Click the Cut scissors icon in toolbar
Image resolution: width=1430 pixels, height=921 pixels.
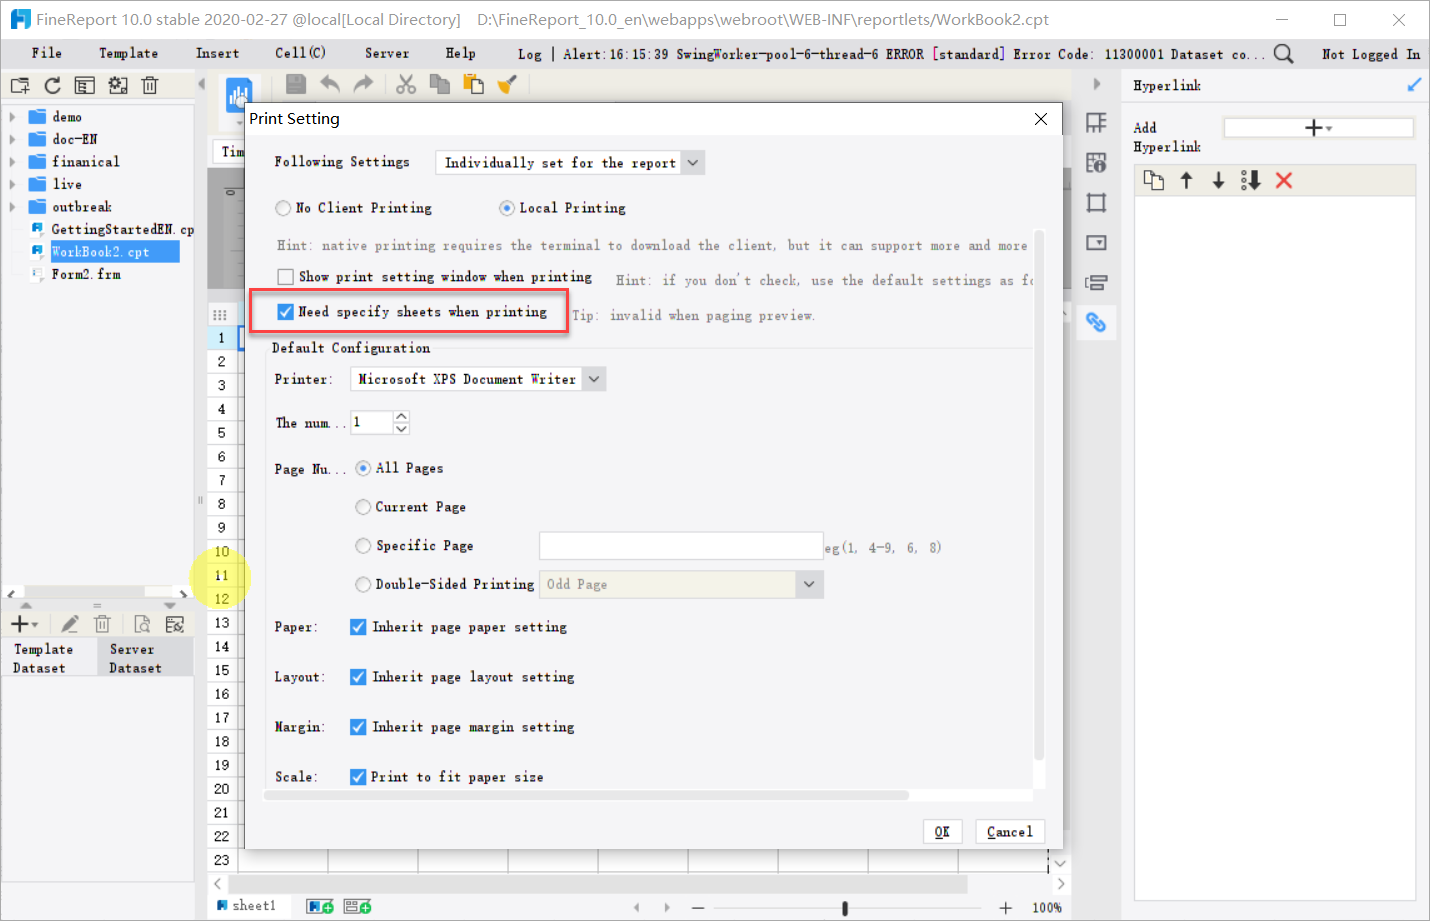coord(405,85)
